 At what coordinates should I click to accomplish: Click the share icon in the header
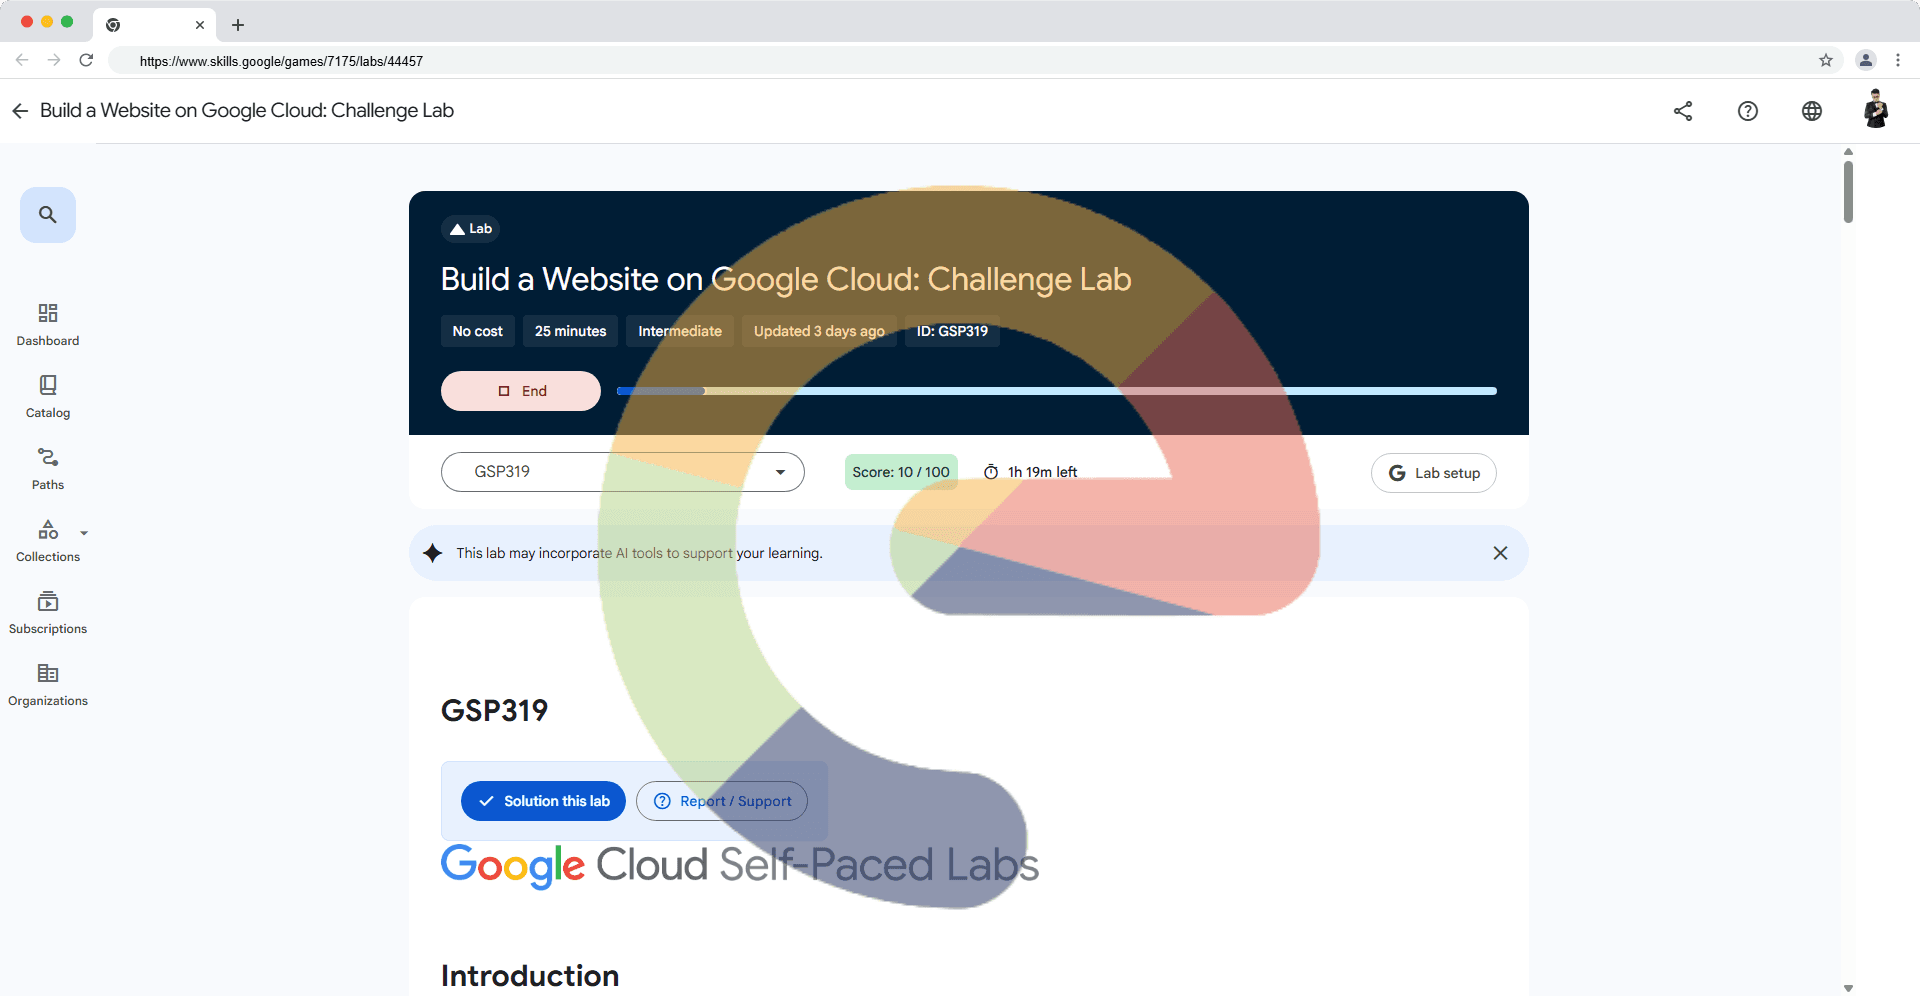tap(1683, 111)
